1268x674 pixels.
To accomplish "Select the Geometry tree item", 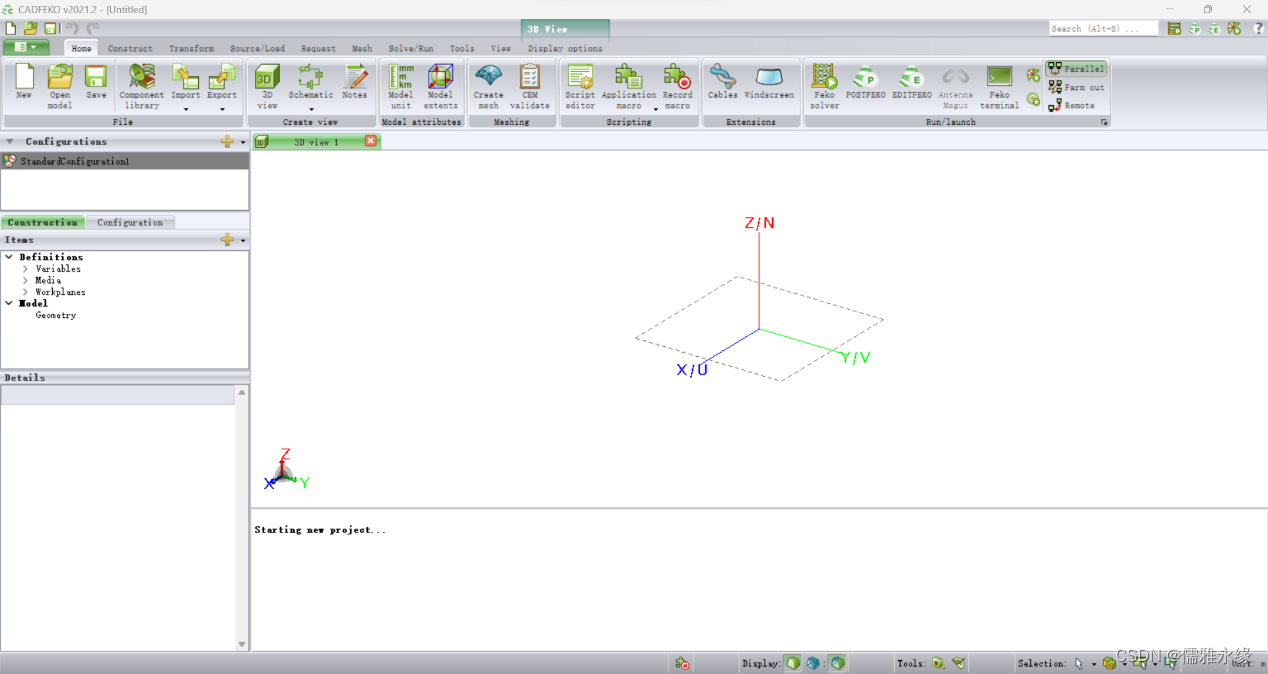I will (56, 315).
